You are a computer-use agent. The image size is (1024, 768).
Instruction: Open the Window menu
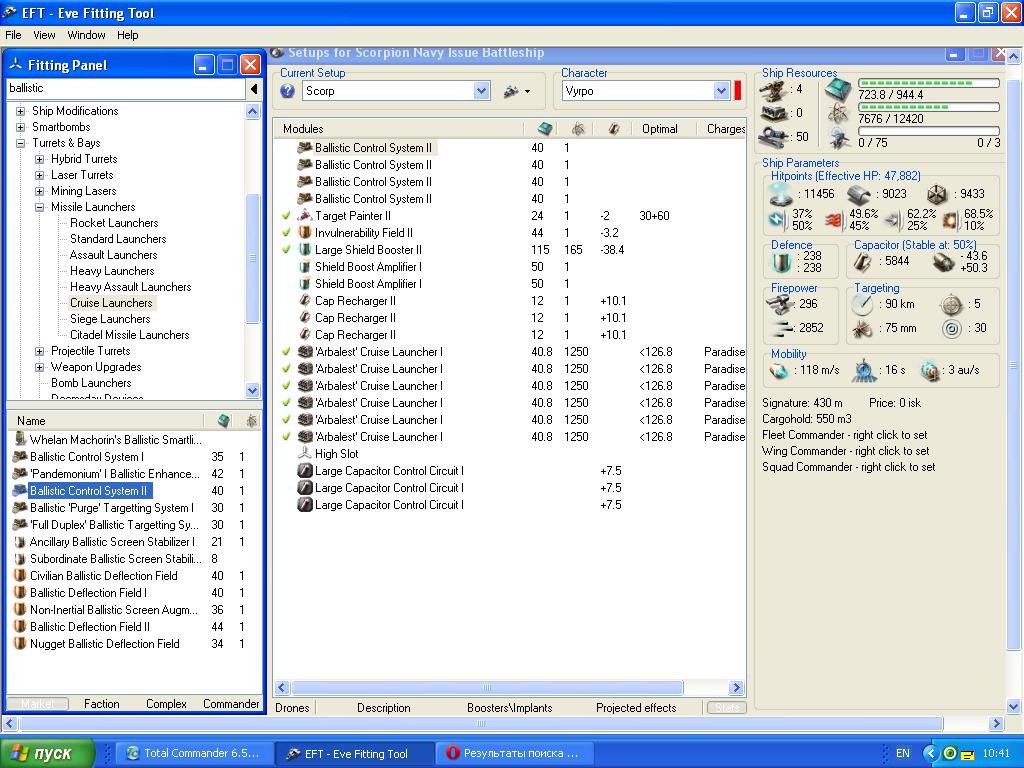(x=86, y=35)
